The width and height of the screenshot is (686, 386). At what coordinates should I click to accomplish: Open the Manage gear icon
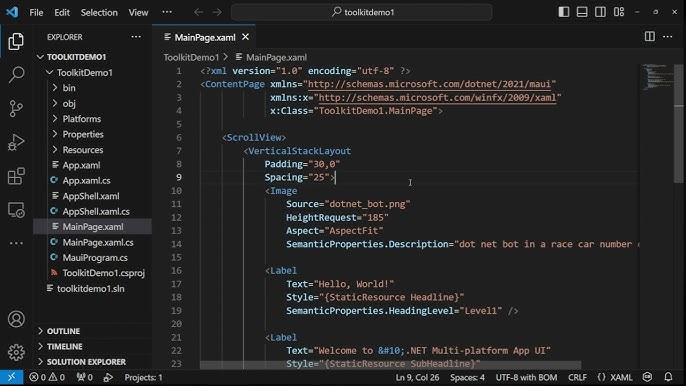[x=16, y=352]
